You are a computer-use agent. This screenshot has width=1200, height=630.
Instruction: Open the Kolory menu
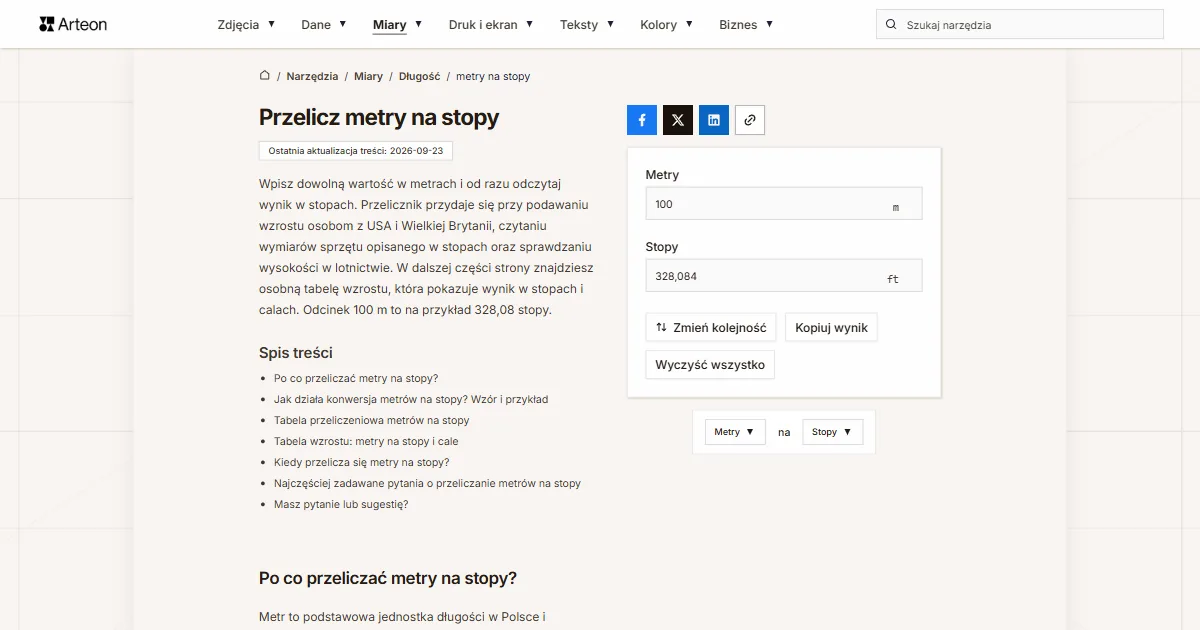coord(667,24)
